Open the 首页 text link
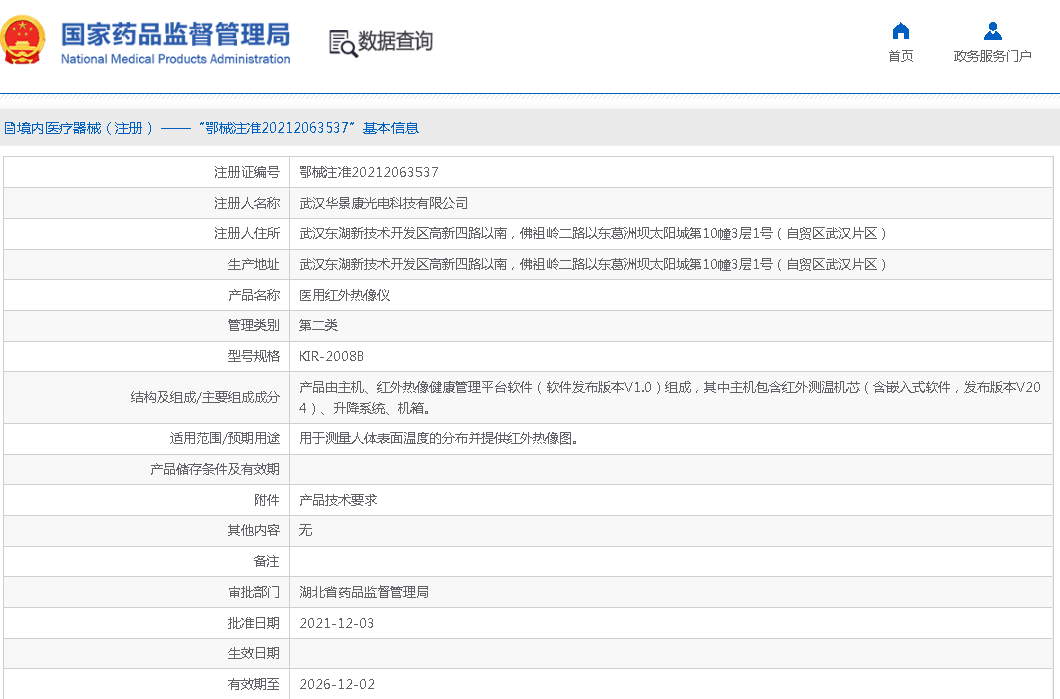Viewport: 1060px width, 699px height. click(x=901, y=56)
